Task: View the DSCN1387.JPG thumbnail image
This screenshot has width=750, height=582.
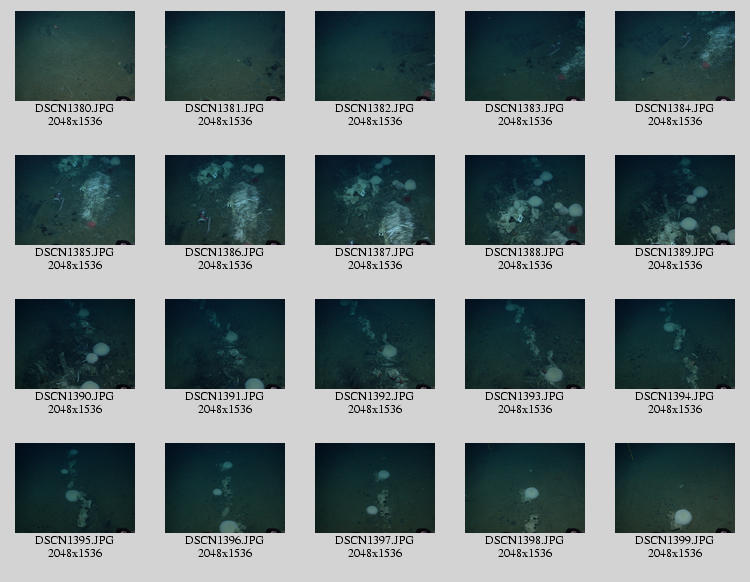Action: coord(375,200)
